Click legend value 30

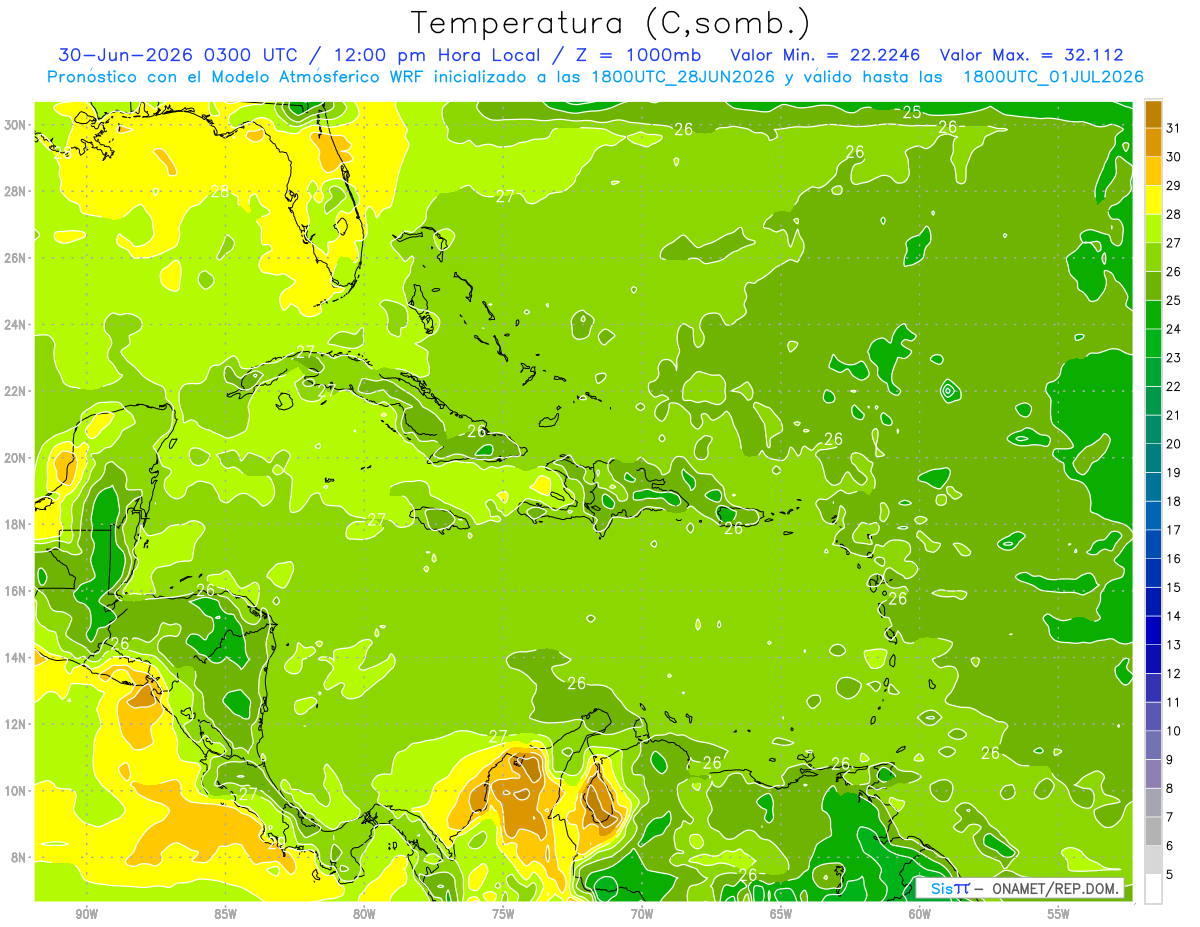(1173, 157)
